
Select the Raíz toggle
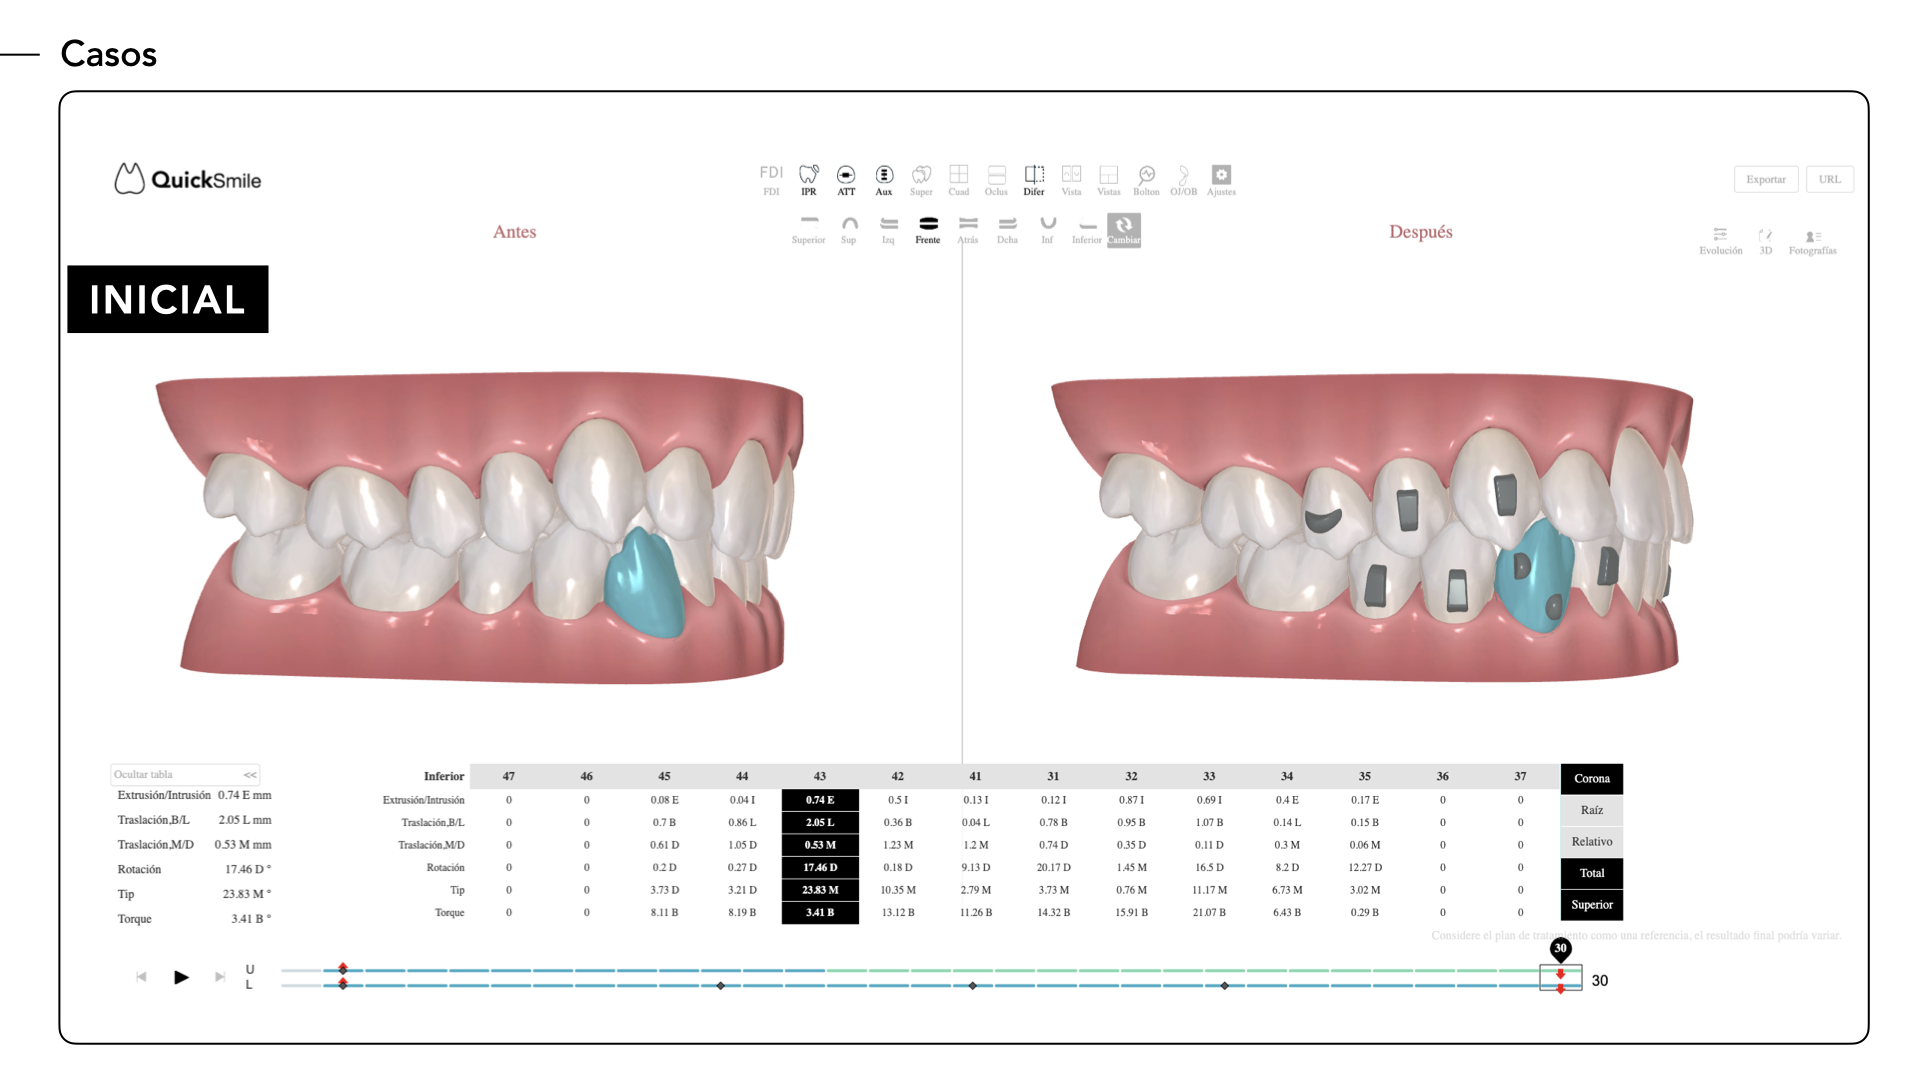[1592, 810]
